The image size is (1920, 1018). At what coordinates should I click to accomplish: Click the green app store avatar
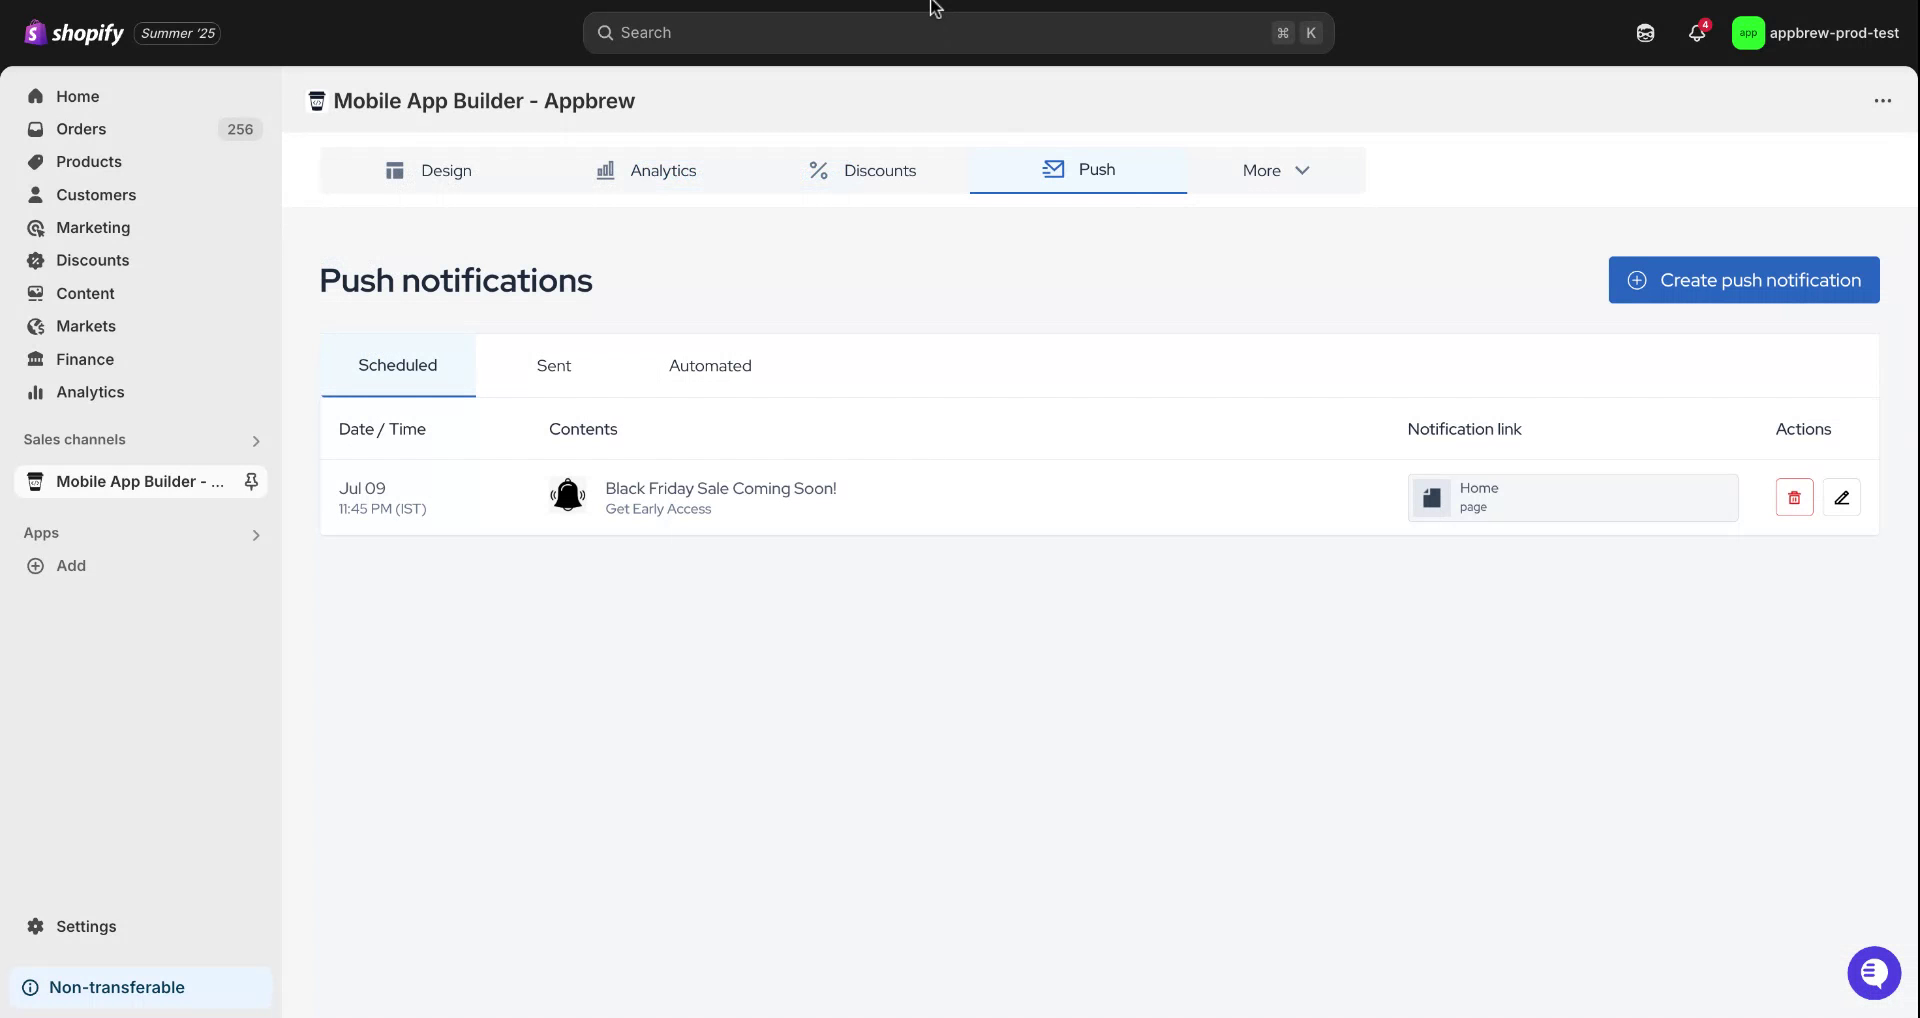(1748, 33)
